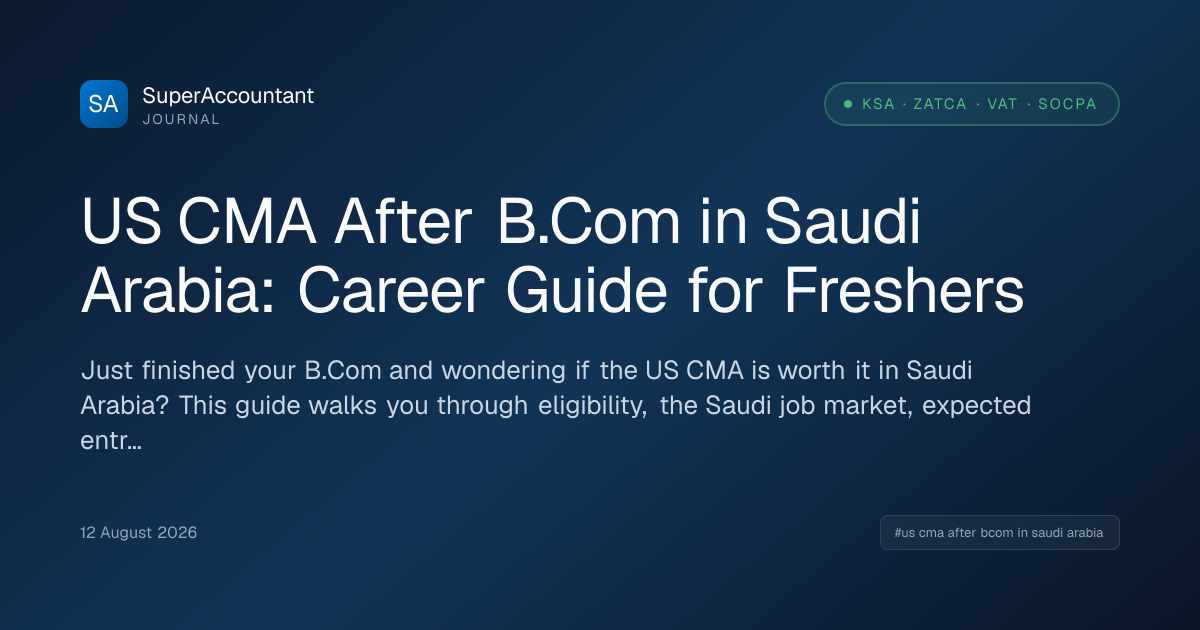
Task: Click the word Freshers in the headline
Action: [903, 294]
